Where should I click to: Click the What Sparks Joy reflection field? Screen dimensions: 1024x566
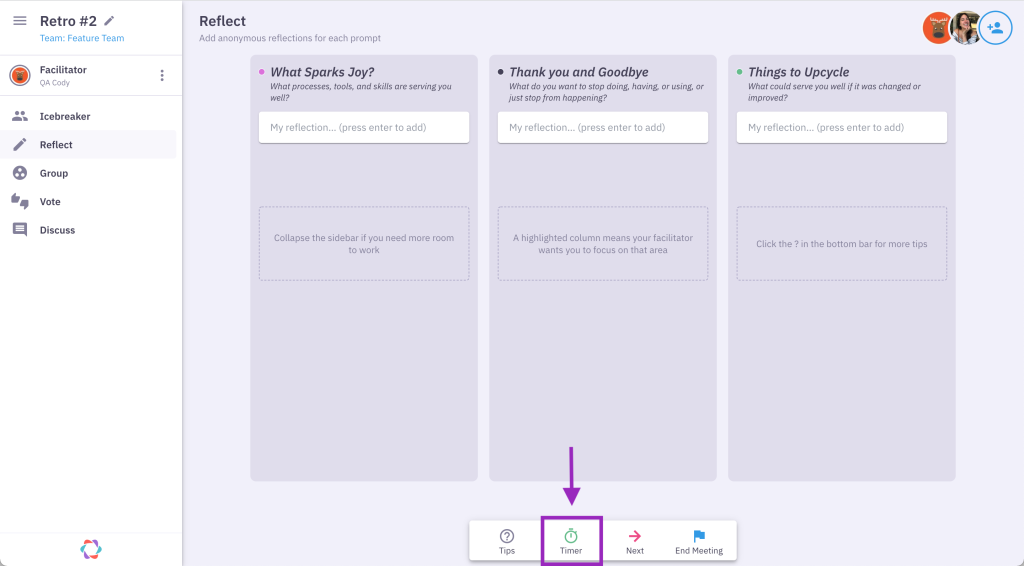[364, 127]
